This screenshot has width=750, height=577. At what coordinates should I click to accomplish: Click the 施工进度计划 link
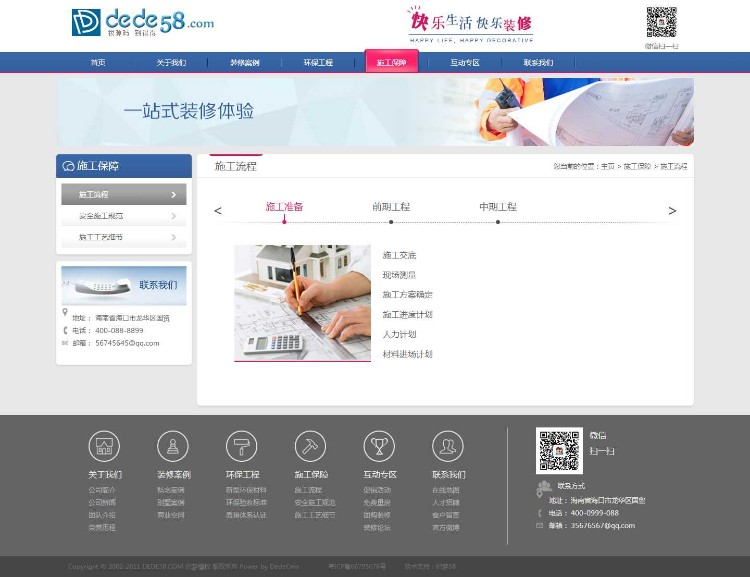(x=407, y=314)
